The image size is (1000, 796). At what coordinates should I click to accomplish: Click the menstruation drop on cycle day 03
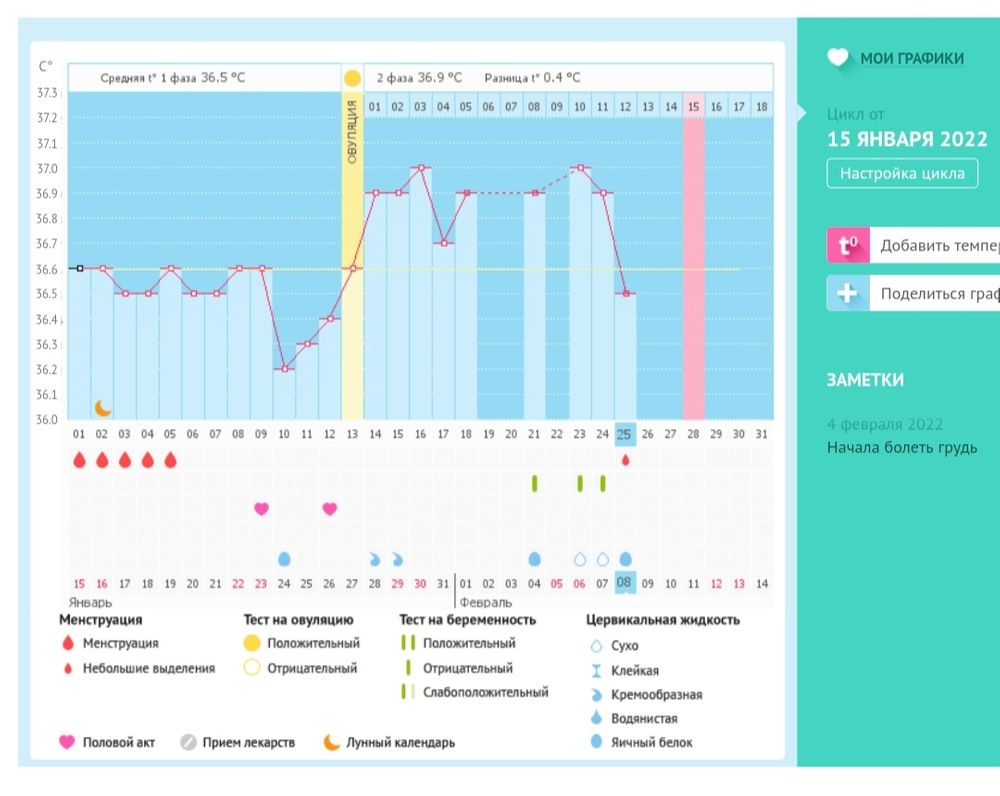click(x=125, y=460)
